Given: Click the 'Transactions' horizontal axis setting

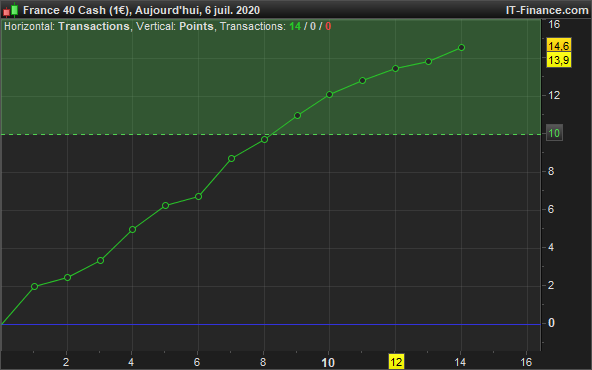Looking at the screenshot, I should [x=94, y=26].
